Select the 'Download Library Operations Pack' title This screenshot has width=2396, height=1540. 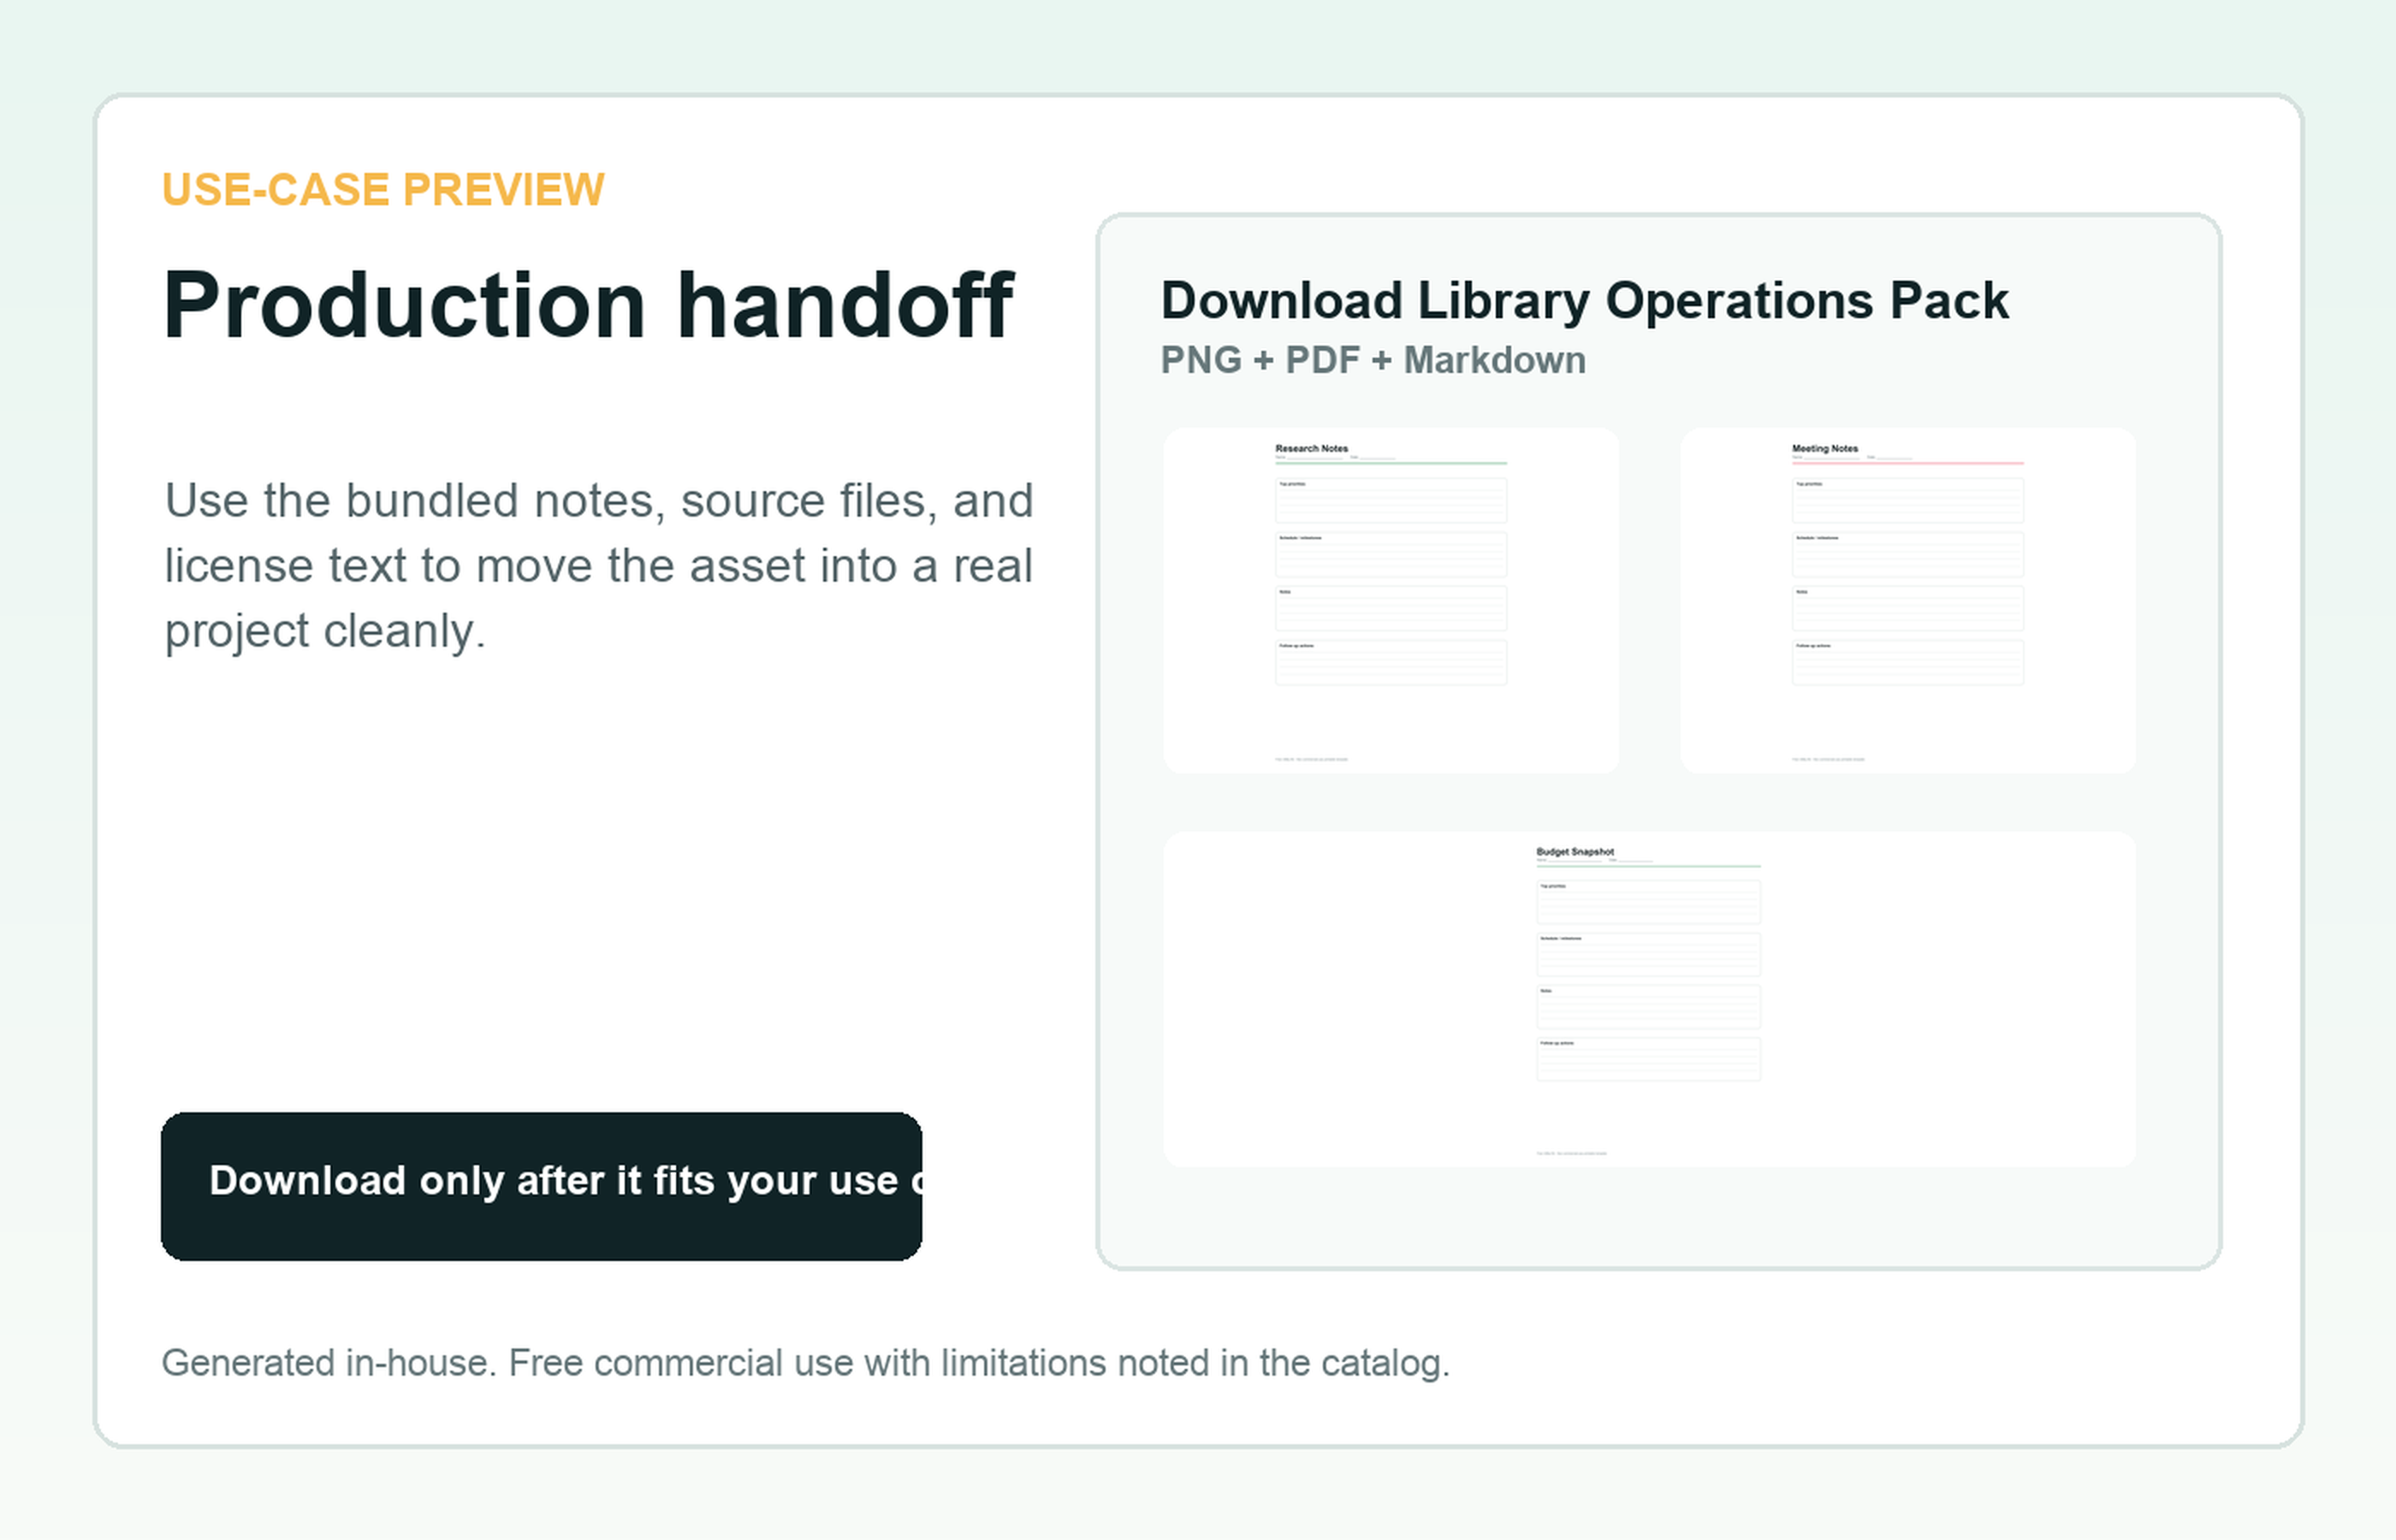pos(1584,301)
